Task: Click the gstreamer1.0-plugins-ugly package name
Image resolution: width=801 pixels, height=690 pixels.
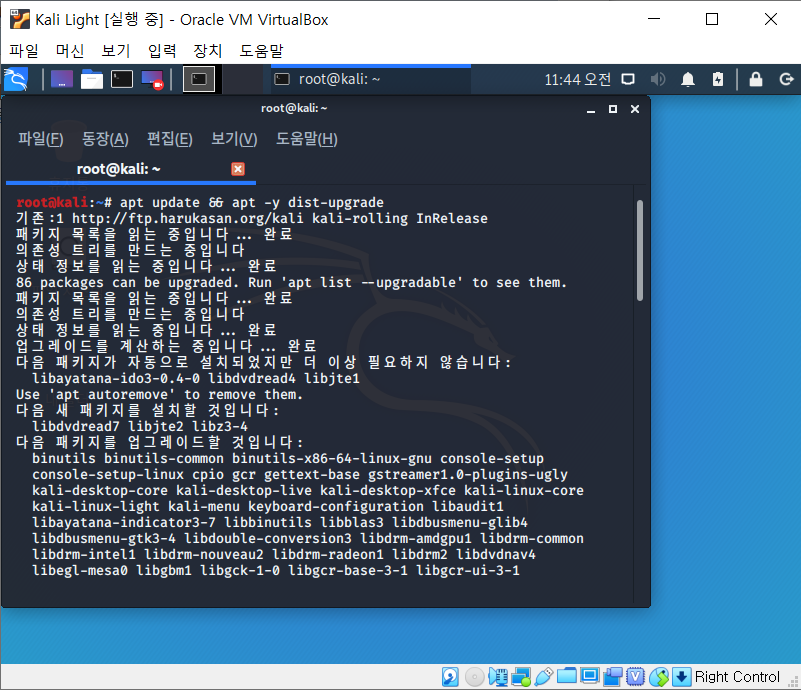Action: click(x=468, y=474)
